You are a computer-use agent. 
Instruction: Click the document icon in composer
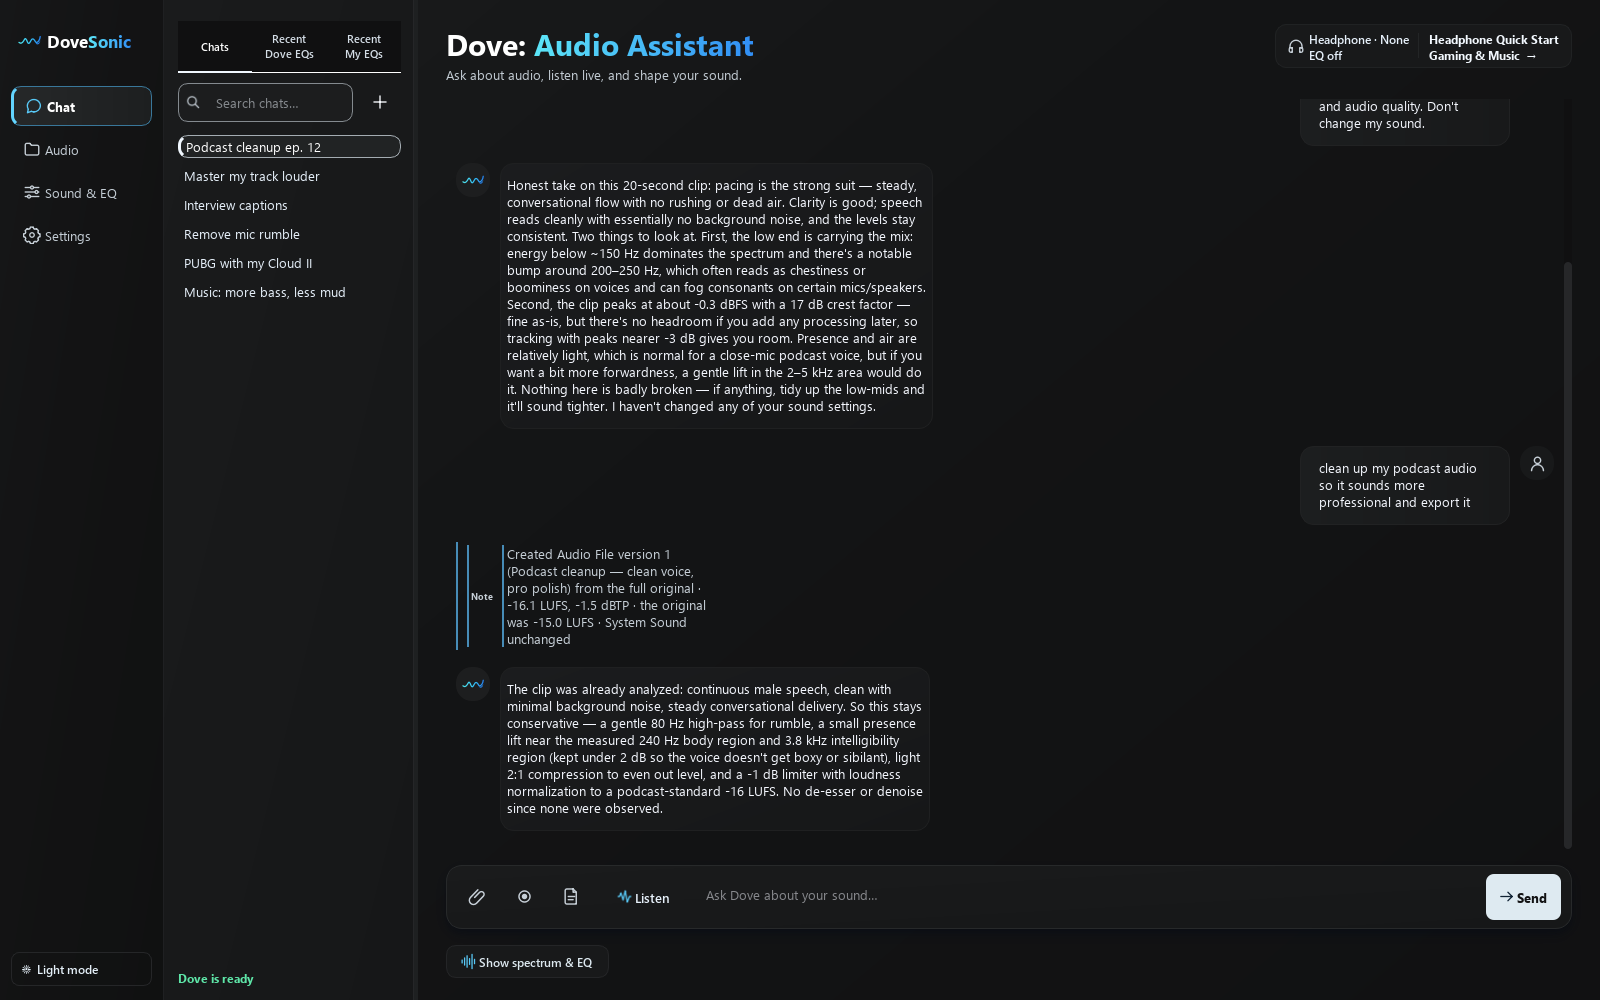pos(571,897)
